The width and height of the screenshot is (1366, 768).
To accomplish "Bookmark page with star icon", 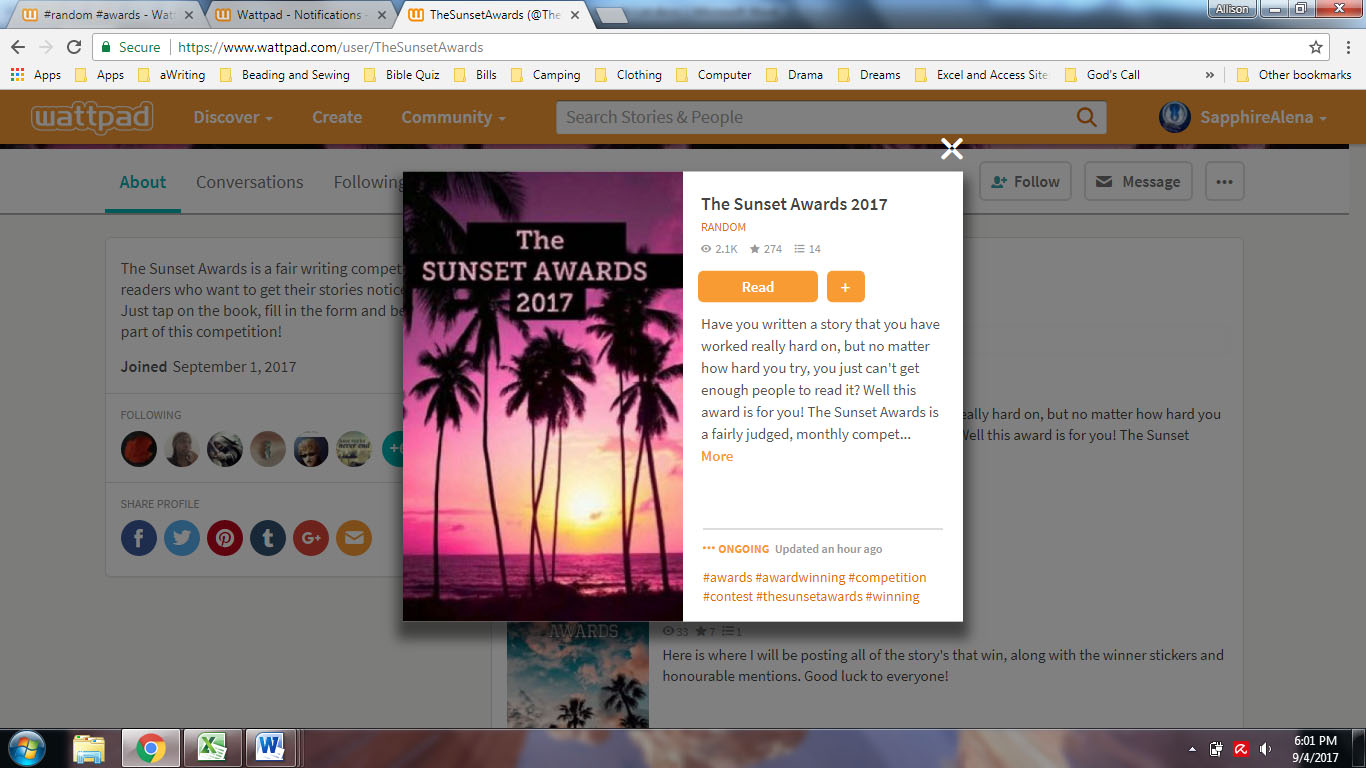I will [1315, 47].
